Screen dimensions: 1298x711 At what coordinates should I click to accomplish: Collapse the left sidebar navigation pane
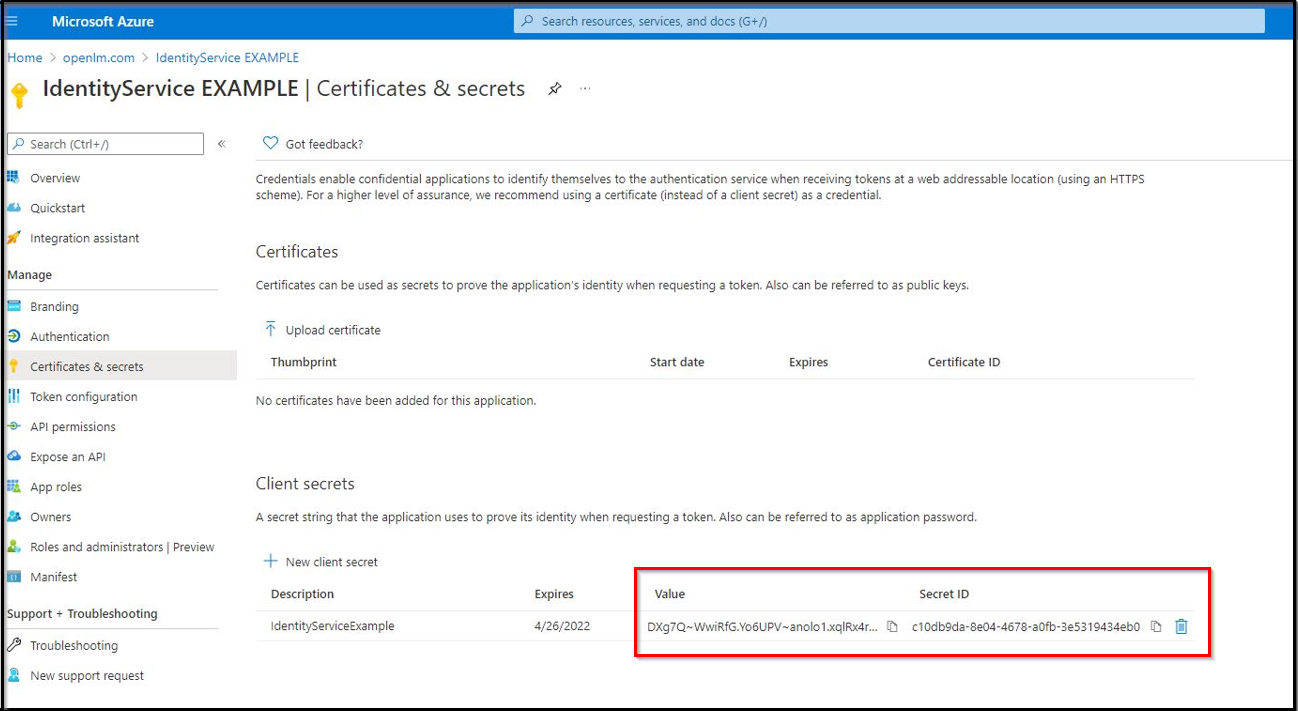tap(221, 144)
